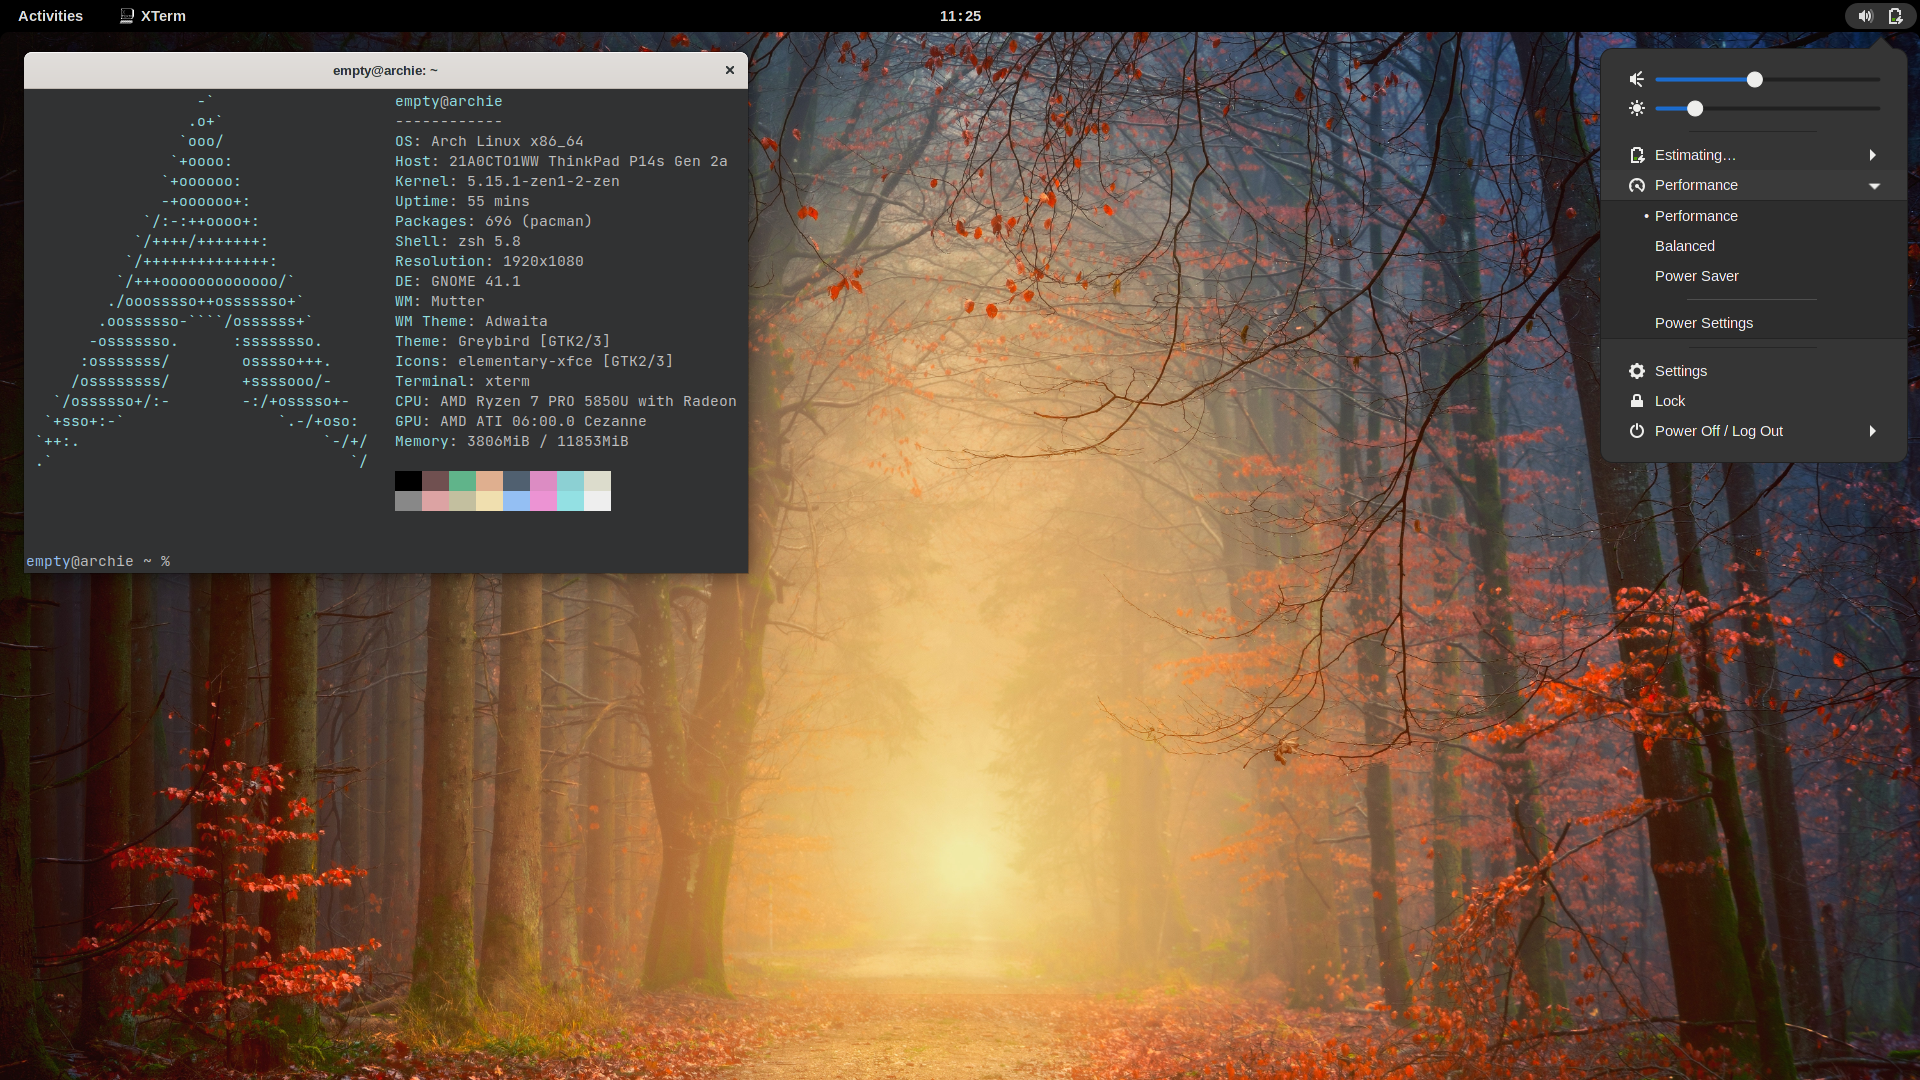
Task: Click the WM: Mutter line
Action: click(x=440, y=302)
